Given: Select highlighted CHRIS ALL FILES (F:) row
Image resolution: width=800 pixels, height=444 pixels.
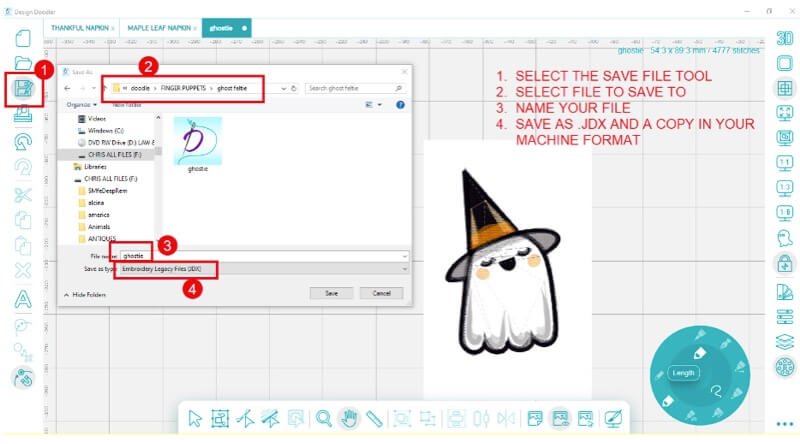Looking at the screenshot, I should [106, 155].
